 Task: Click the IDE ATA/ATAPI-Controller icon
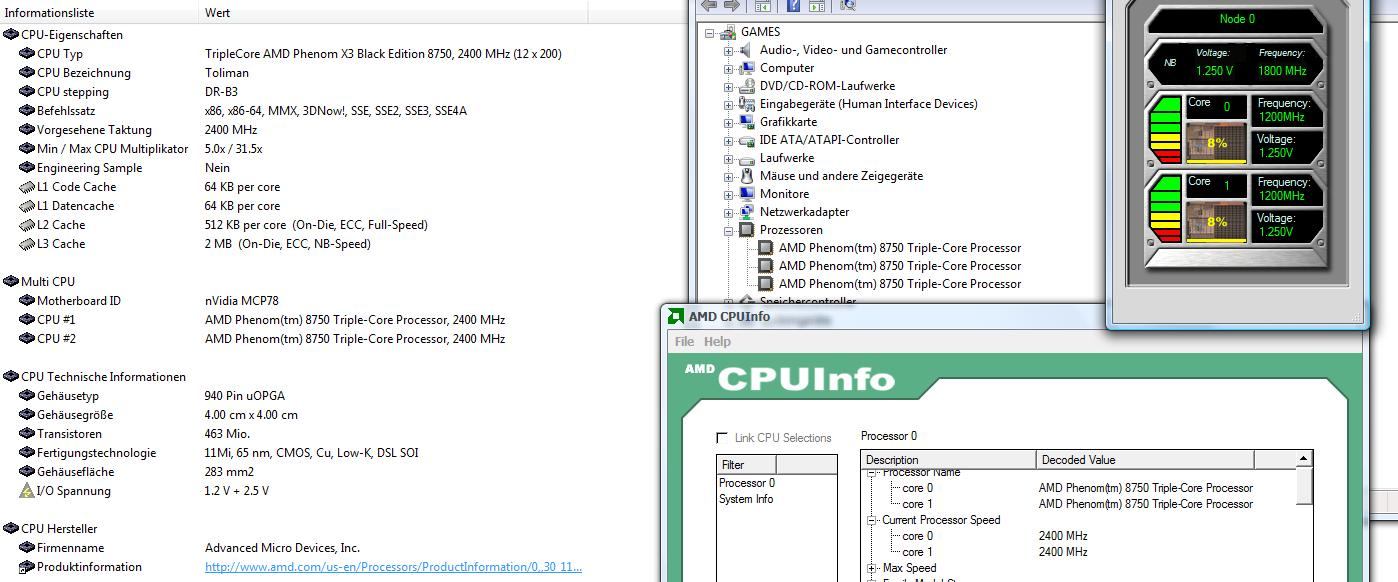click(746, 140)
